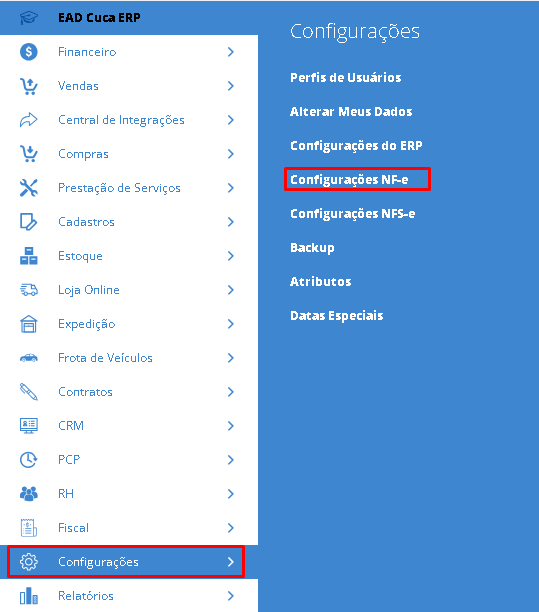Click the Loja Online delivery truck icon

tap(28, 290)
